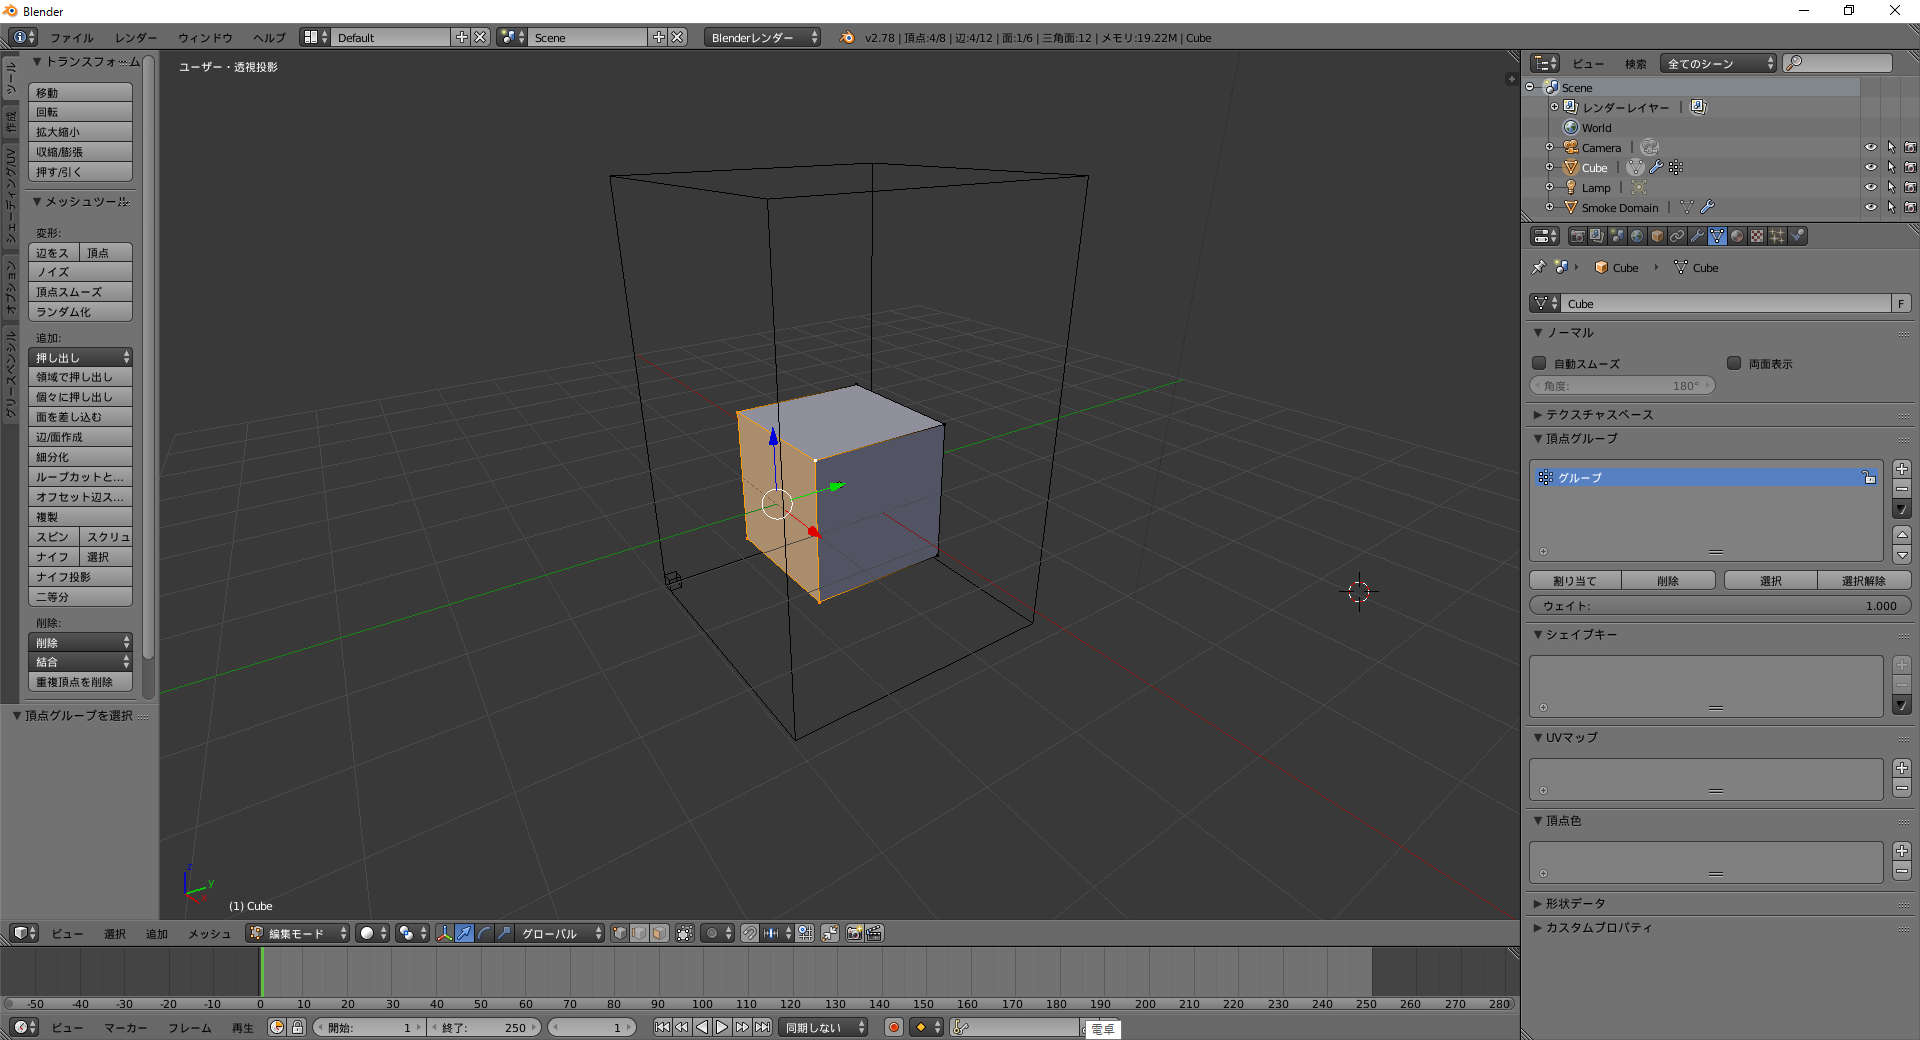
Task: Open the ファイル menu
Action: (71, 38)
